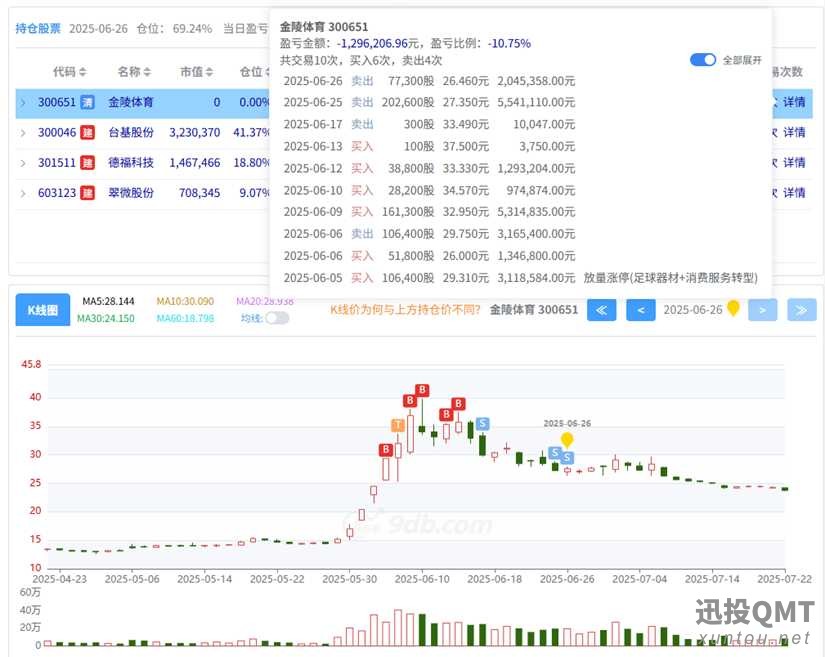Jump to earliest date with « button
The width and height of the screenshot is (825, 657).
point(601,310)
